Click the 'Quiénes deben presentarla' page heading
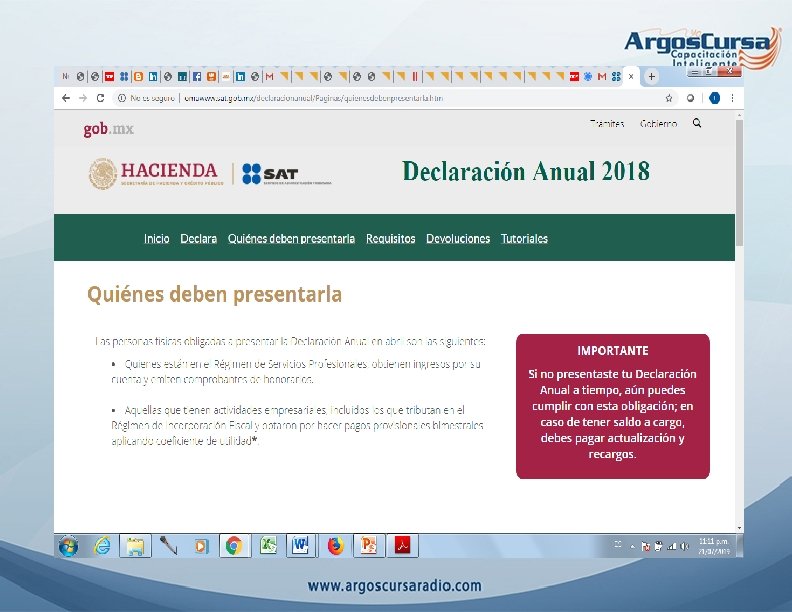Screen dimensions: 792x612 tap(215, 294)
